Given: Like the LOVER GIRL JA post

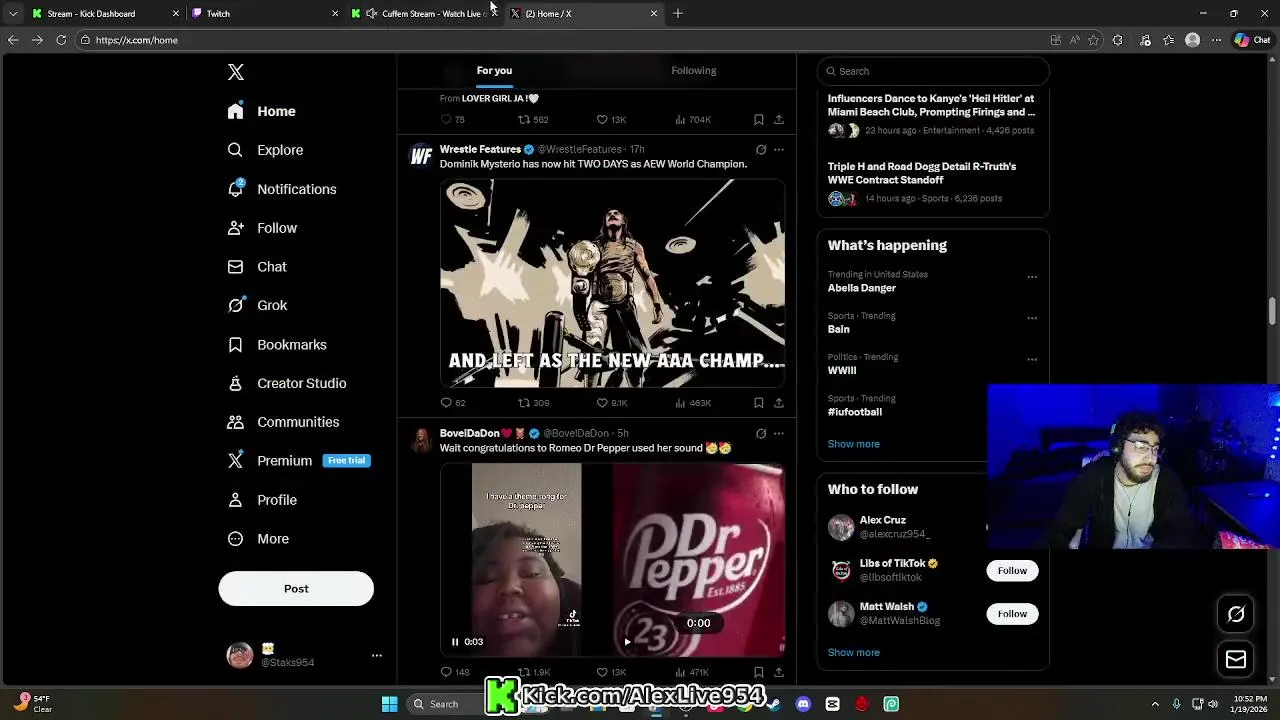Looking at the screenshot, I should (602, 119).
